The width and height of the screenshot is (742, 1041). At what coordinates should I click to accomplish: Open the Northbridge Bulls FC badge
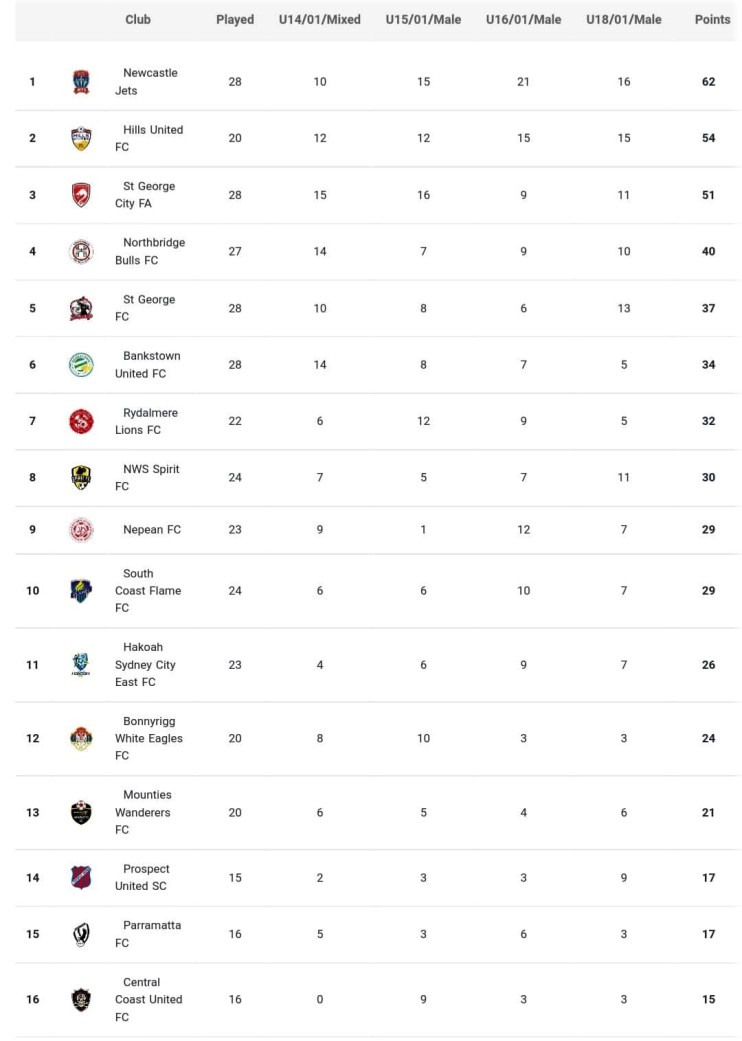click(81, 252)
